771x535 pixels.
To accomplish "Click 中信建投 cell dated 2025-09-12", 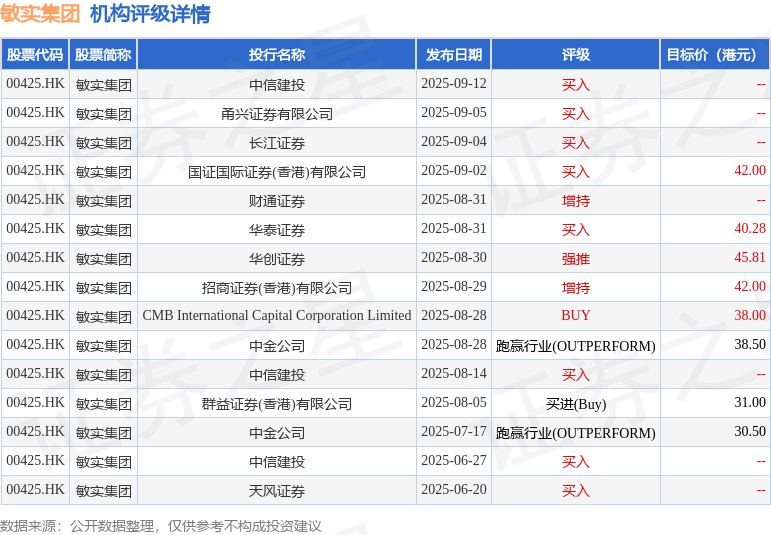I will point(277,85).
